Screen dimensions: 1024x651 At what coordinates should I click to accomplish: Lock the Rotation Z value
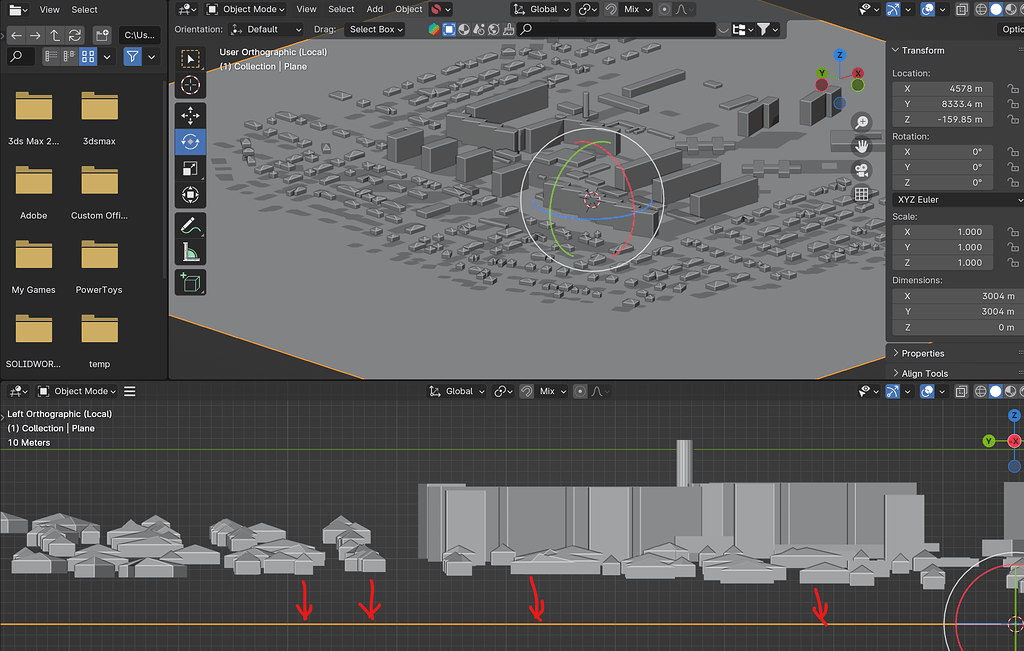pyautogui.click(x=1012, y=183)
